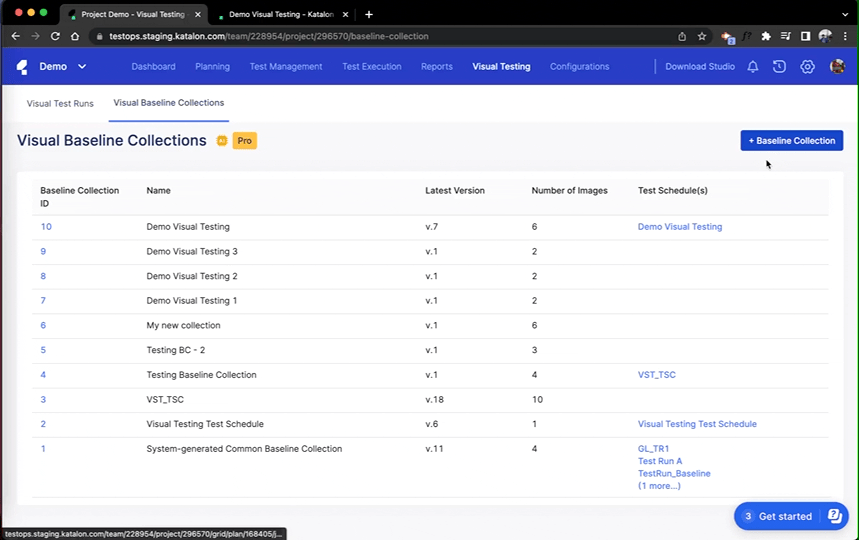859x540 pixels.
Task: Go to browser home page icon
Action: click(x=75, y=36)
